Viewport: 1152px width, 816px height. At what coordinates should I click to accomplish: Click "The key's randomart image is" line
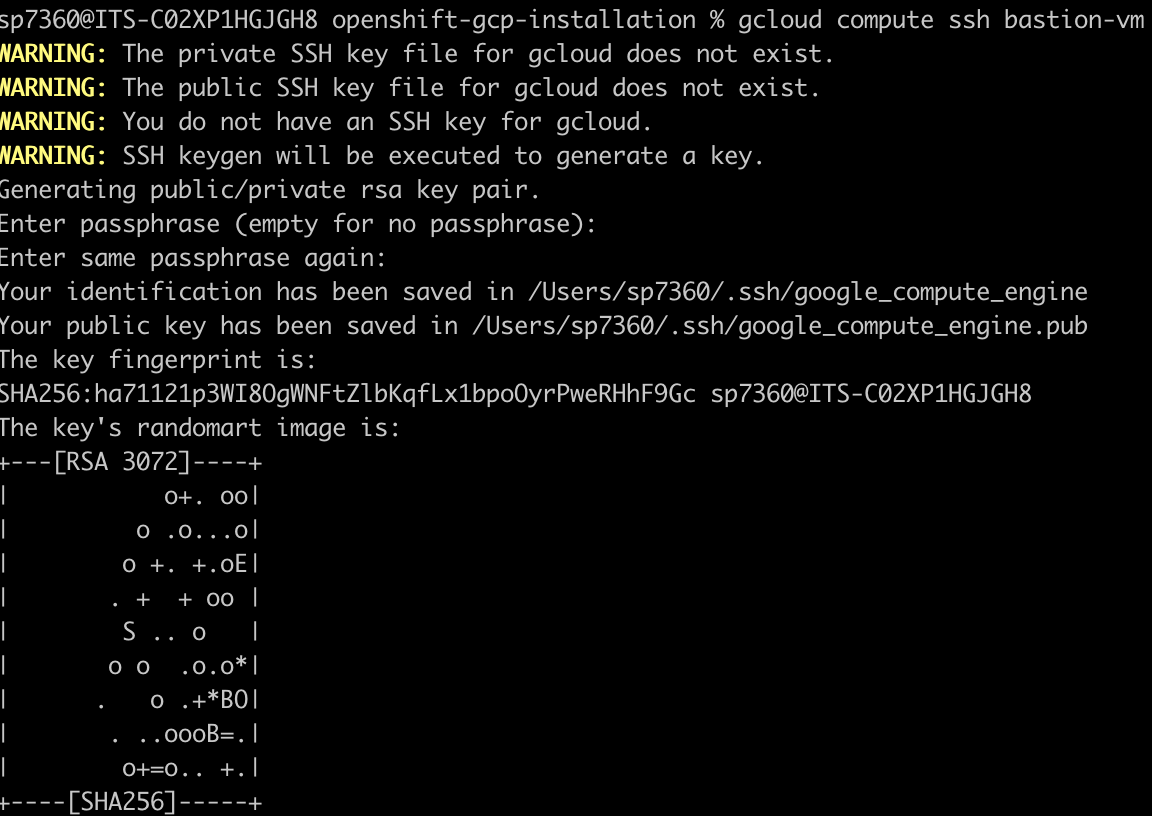click(200, 428)
